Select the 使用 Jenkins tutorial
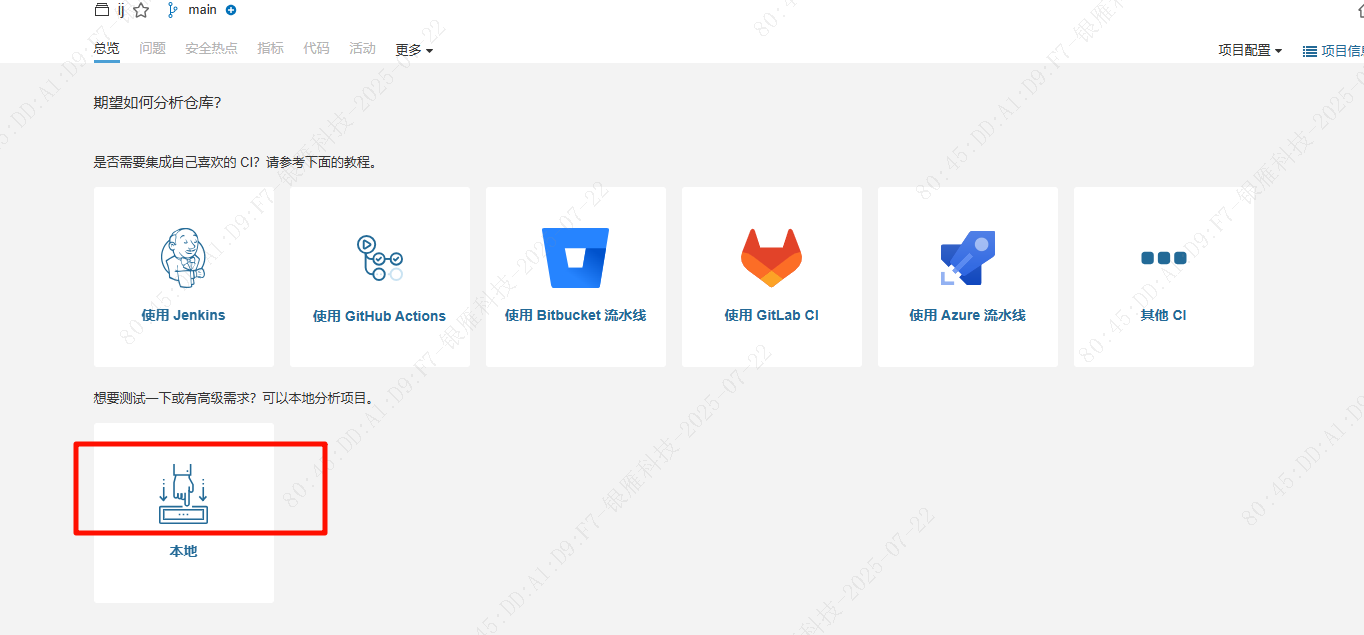The width and height of the screenshot is (1364, 635). 184,315
